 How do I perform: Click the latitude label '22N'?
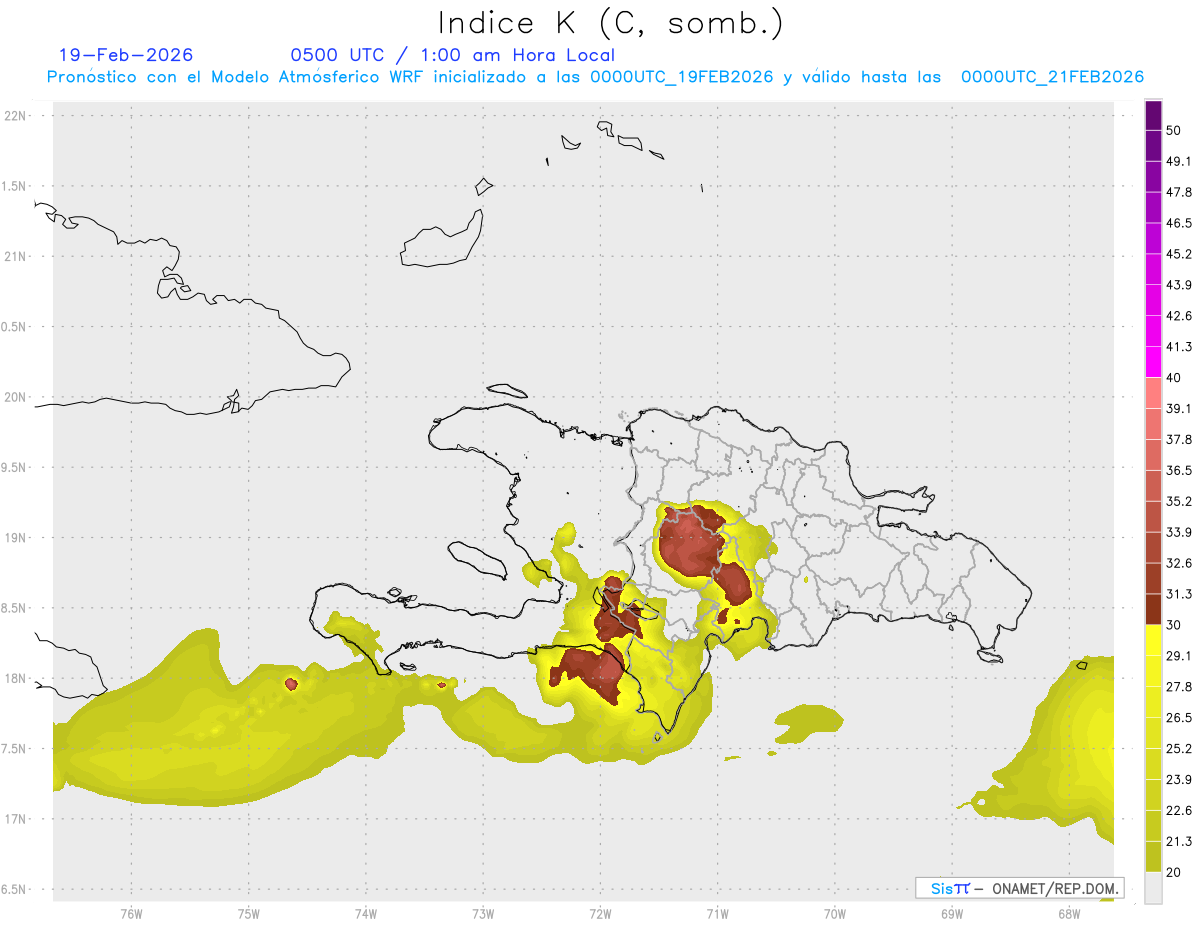(15, 116)
